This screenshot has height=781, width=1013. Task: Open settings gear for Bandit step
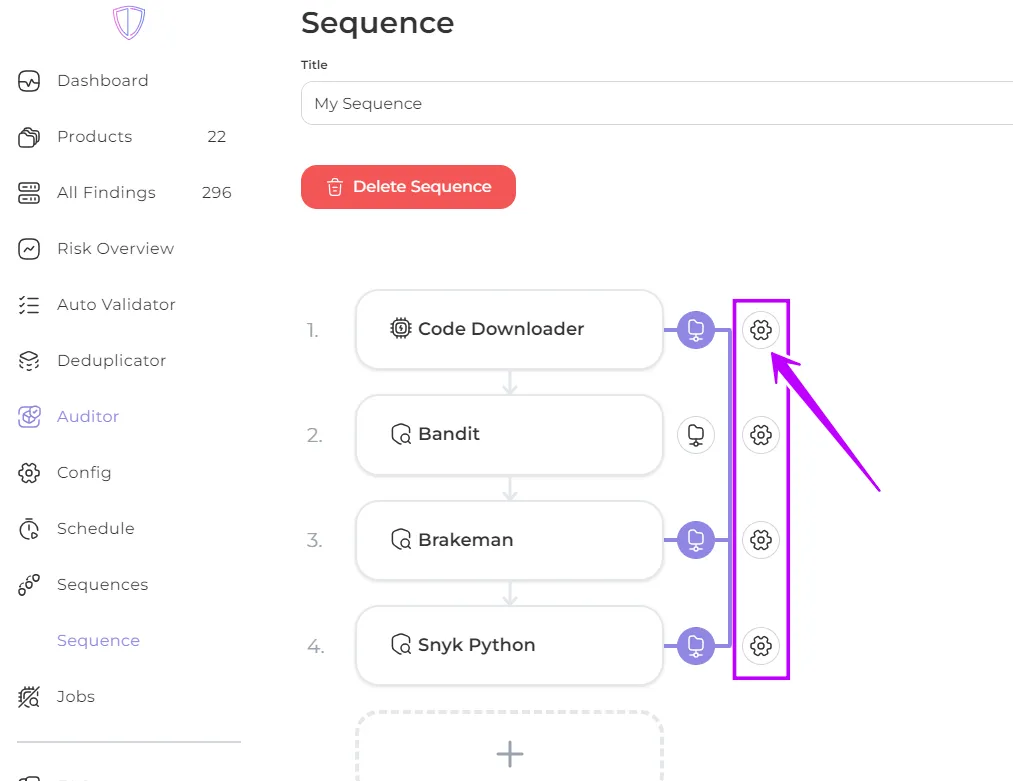coord(761,435)
